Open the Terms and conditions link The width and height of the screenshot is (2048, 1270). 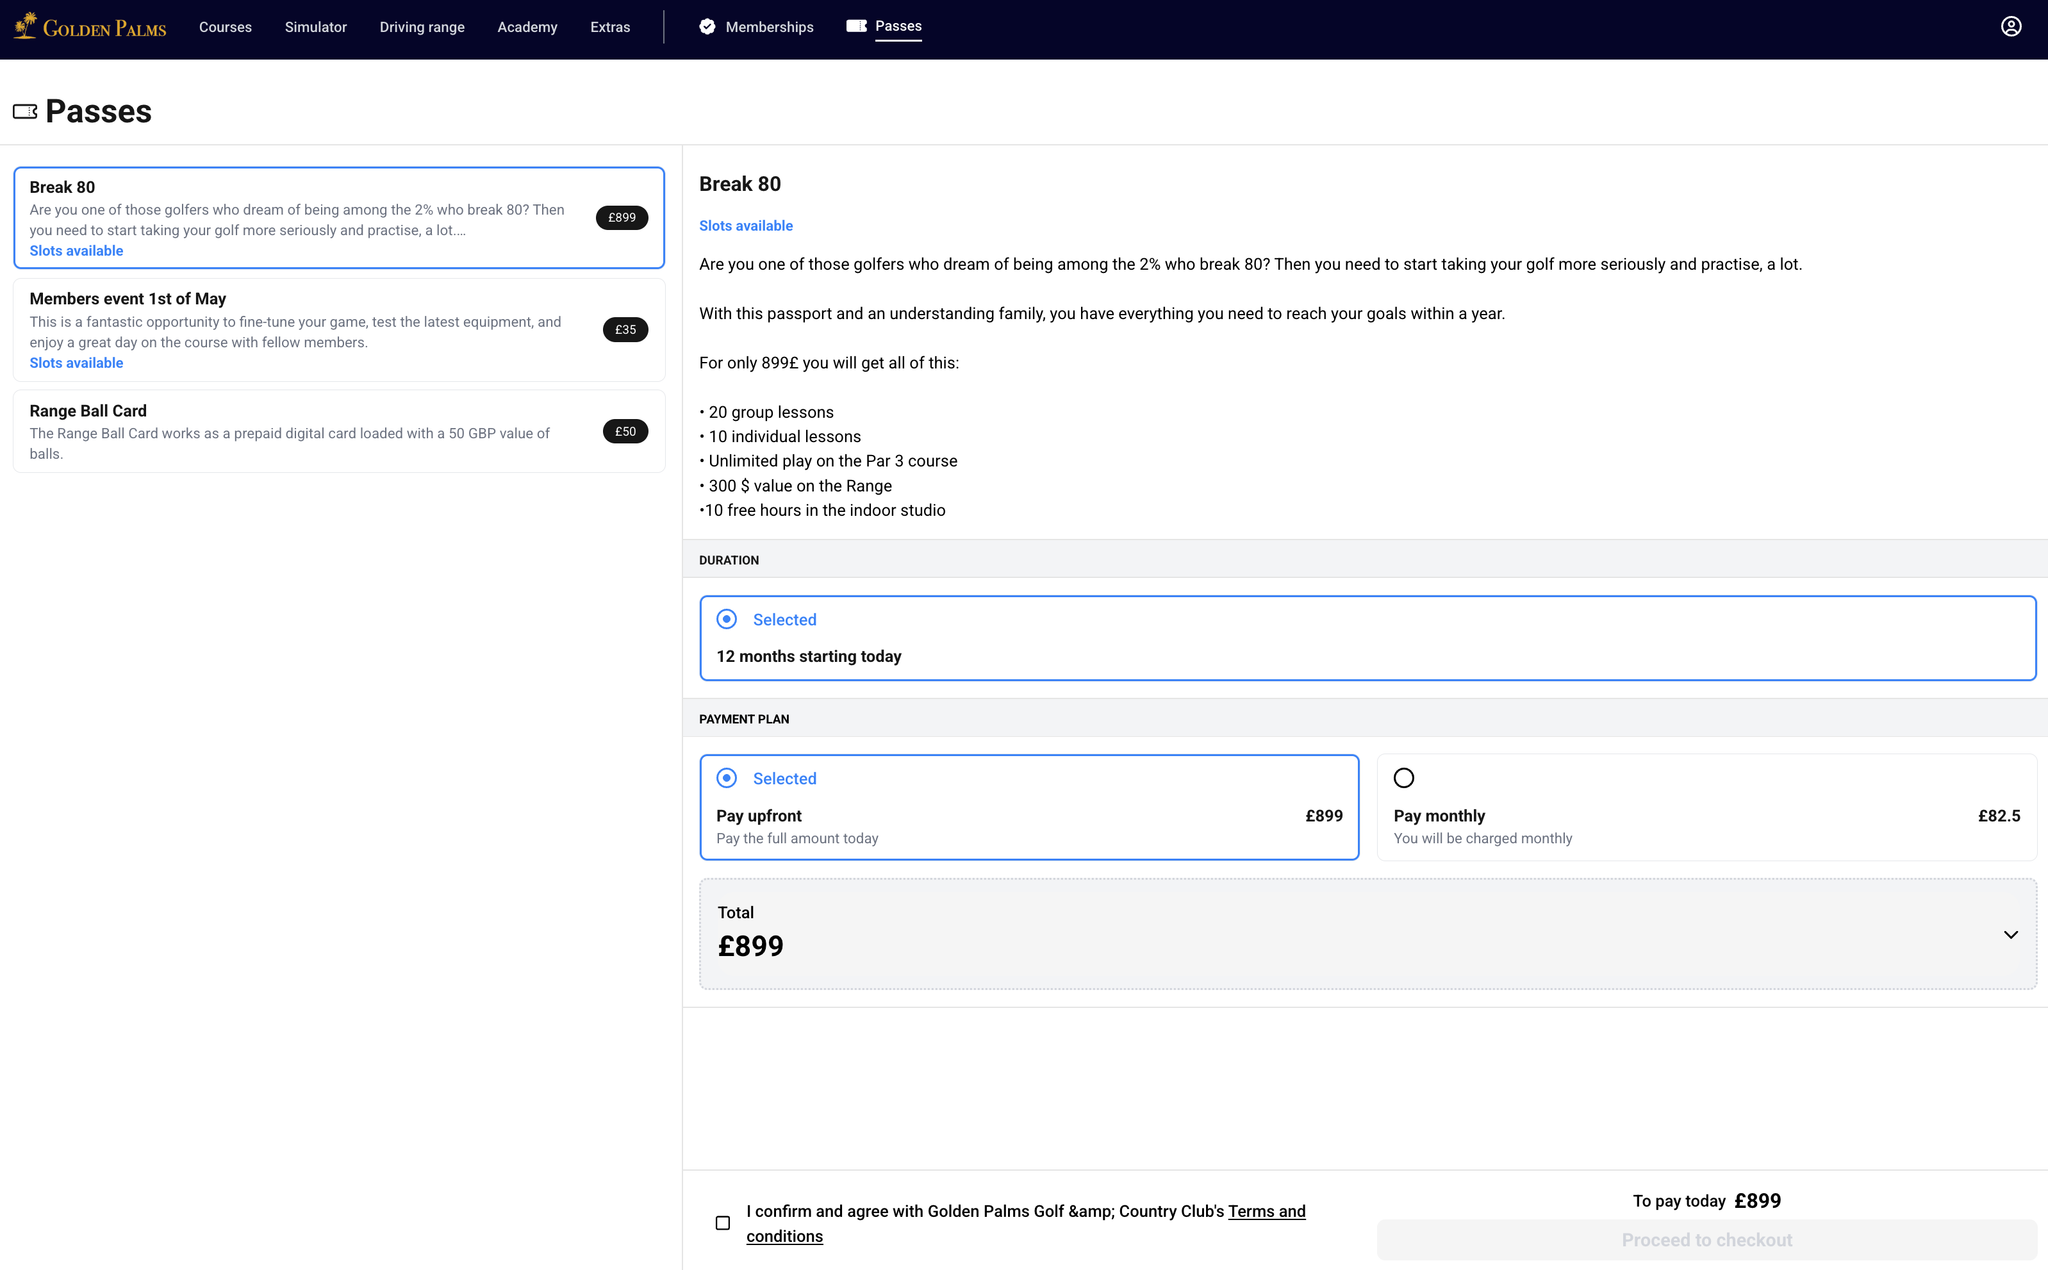point(1266,1211)
